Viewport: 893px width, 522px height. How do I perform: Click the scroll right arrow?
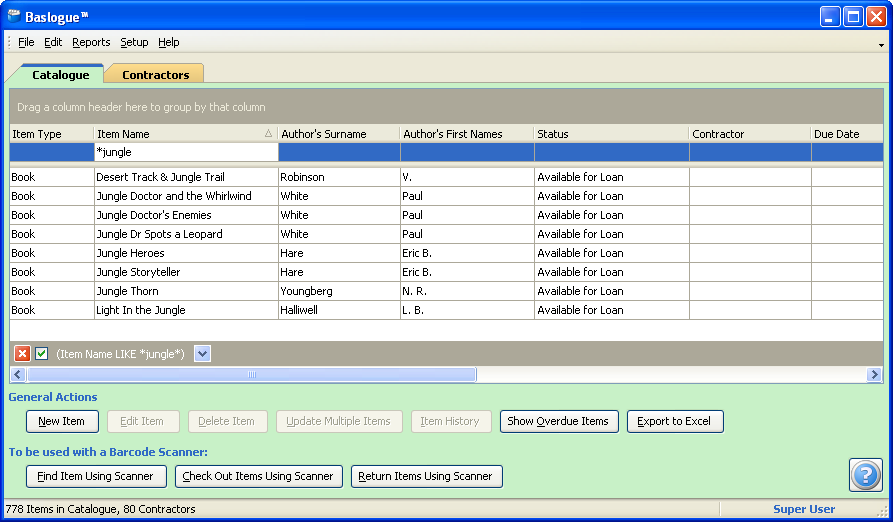coord(874,375)
